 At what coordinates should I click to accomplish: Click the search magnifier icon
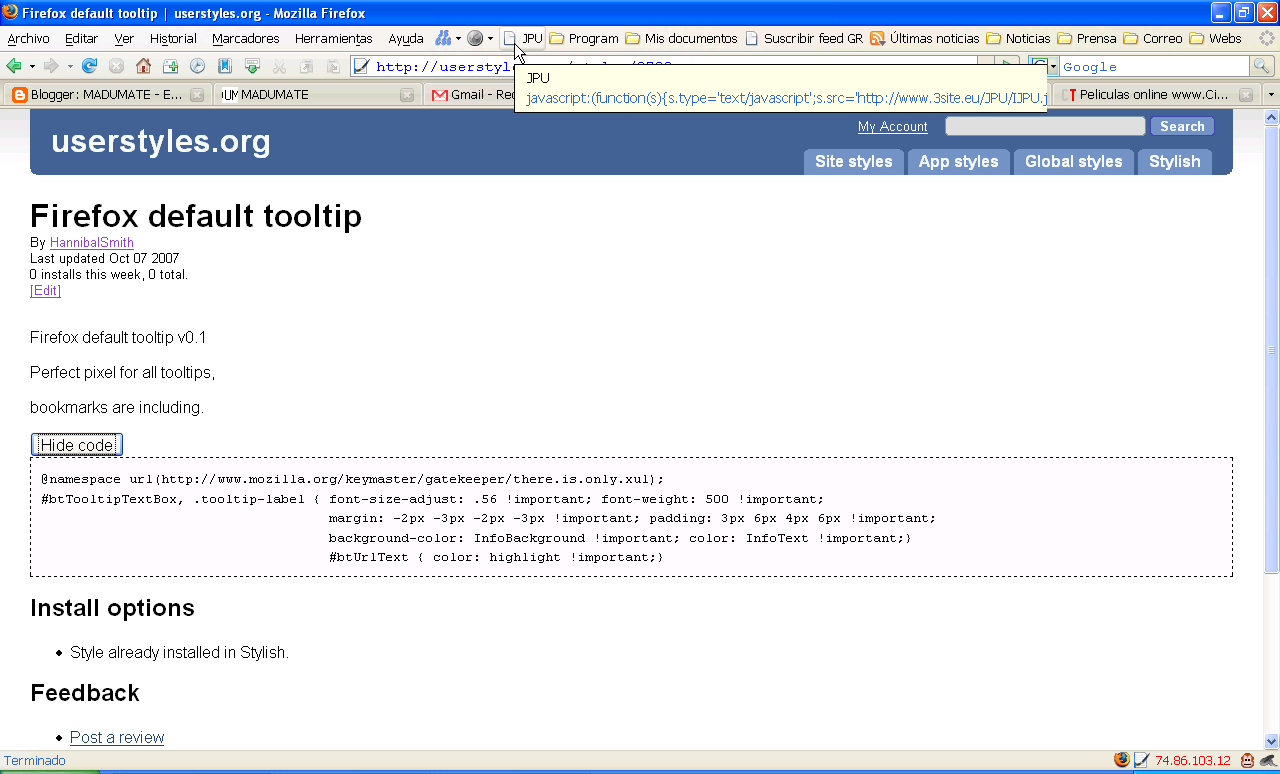coord(1263,66)
